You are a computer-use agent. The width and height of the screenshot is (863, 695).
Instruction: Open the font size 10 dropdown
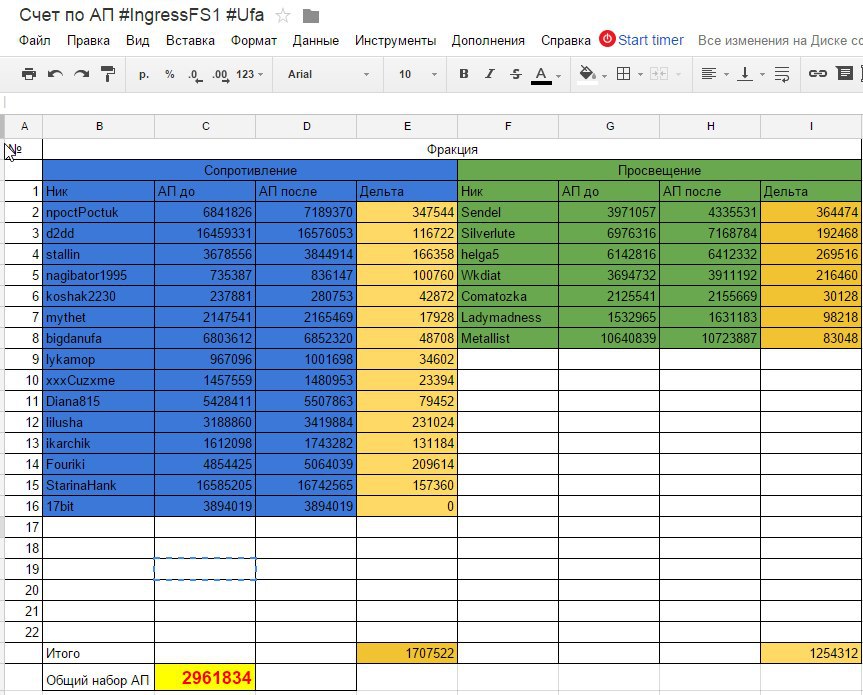pos(418,74)
